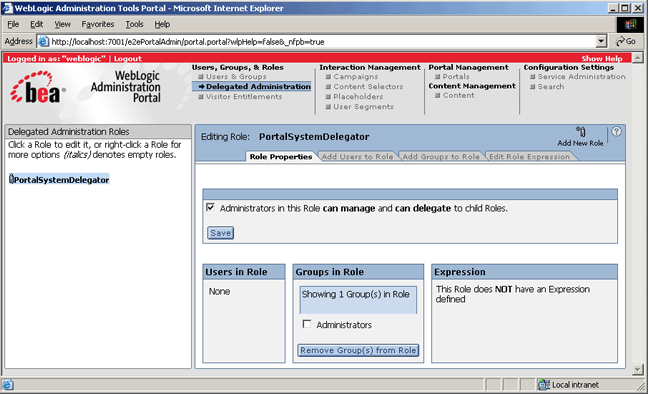
Task: Open Portals link
Action: [456, 76]
